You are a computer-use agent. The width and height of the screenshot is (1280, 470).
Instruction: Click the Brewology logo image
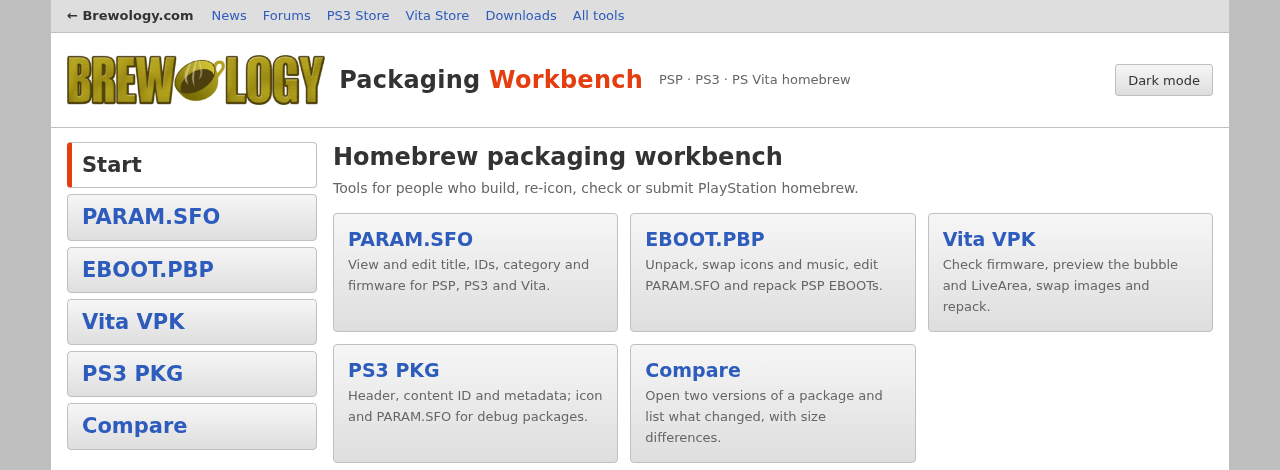195,80
